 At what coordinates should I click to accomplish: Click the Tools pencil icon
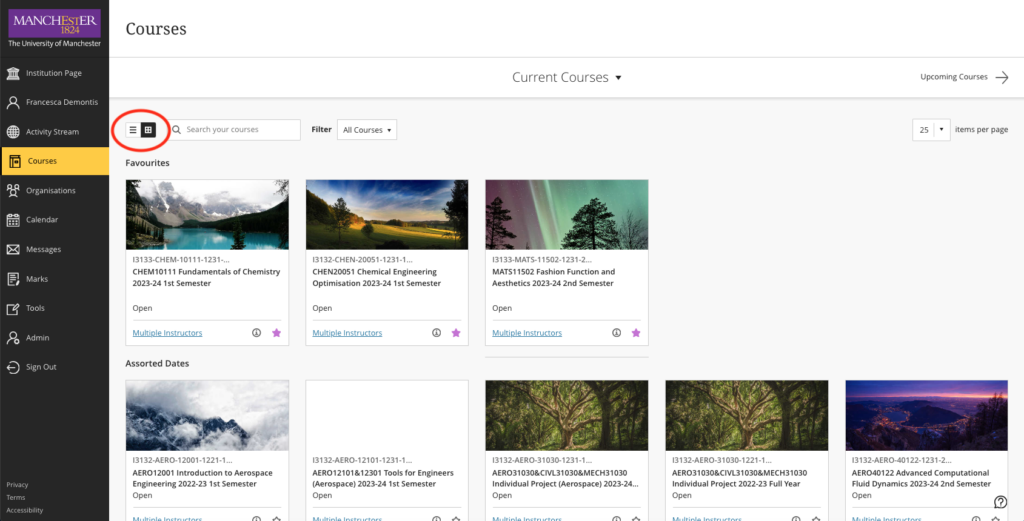pos(13,308)
